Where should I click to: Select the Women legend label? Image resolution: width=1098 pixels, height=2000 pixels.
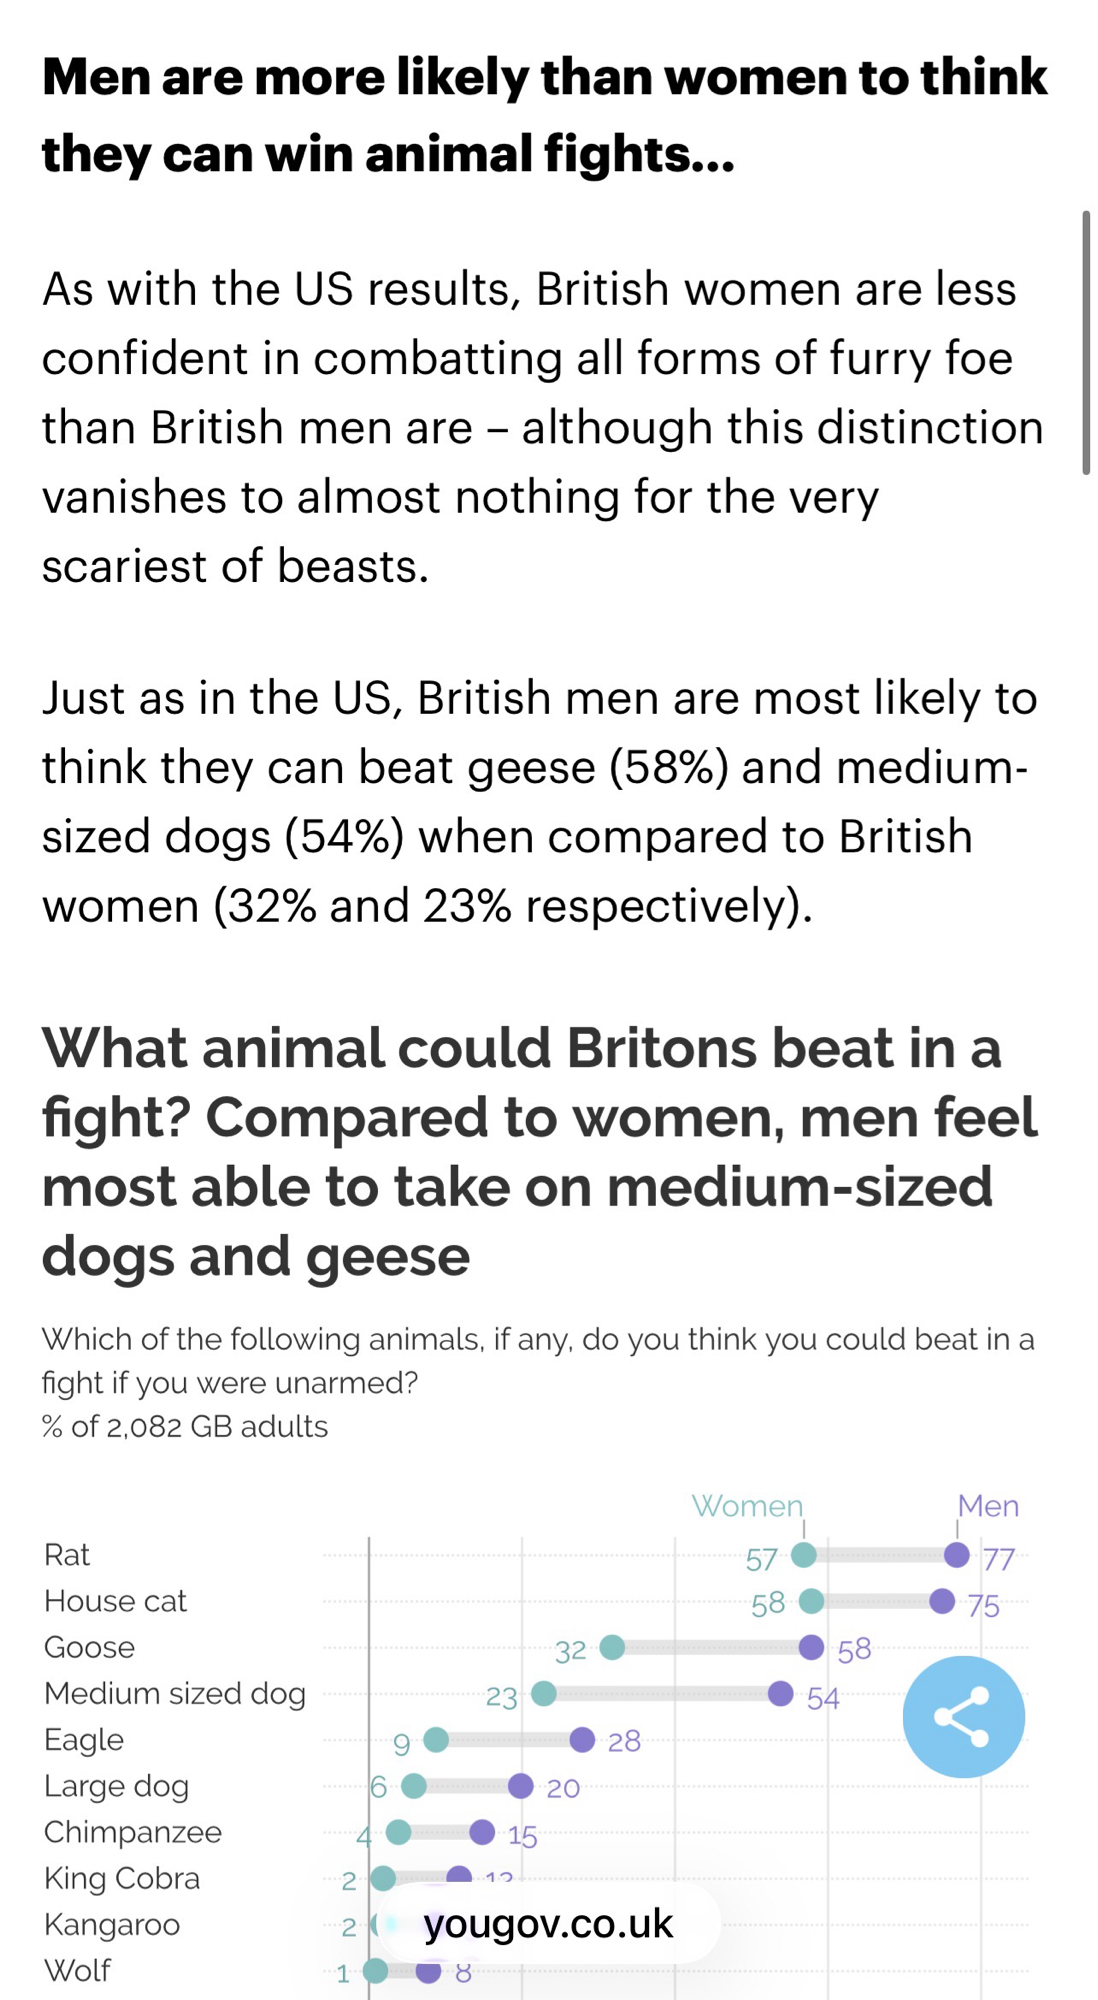(747, 1506)
